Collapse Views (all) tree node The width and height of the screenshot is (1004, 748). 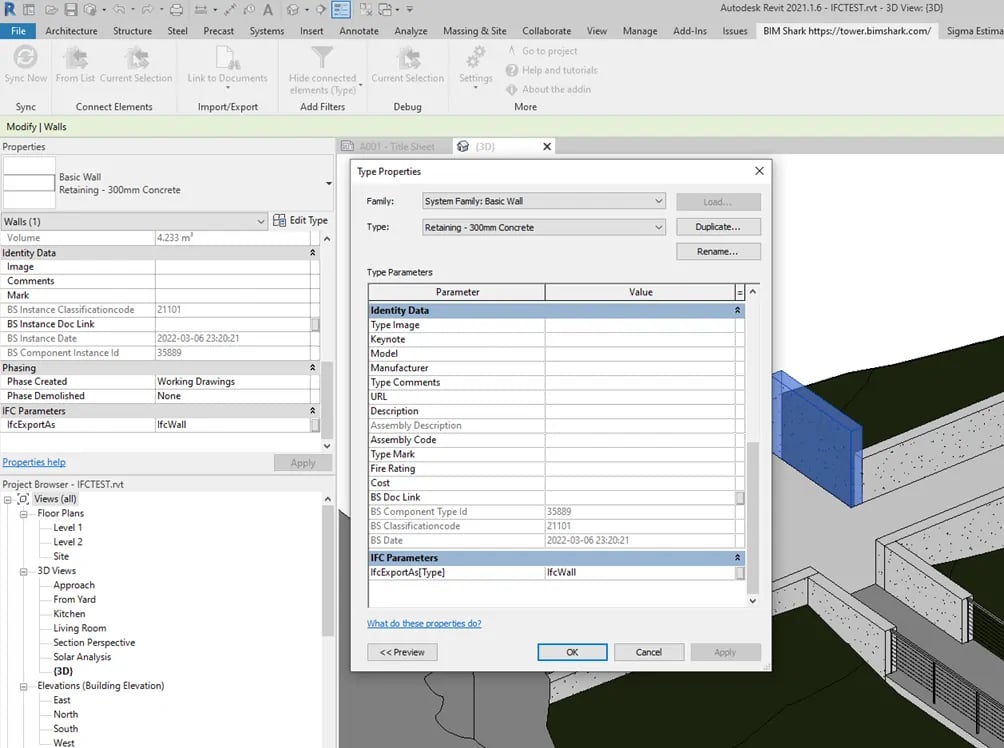[x=8, y=499]
